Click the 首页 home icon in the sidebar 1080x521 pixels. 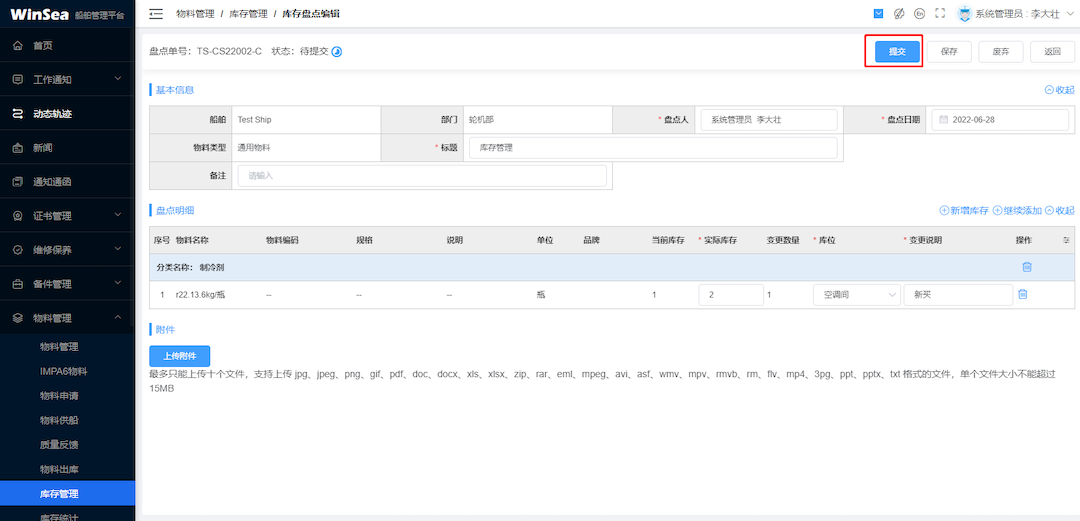[x=18, y=45]
